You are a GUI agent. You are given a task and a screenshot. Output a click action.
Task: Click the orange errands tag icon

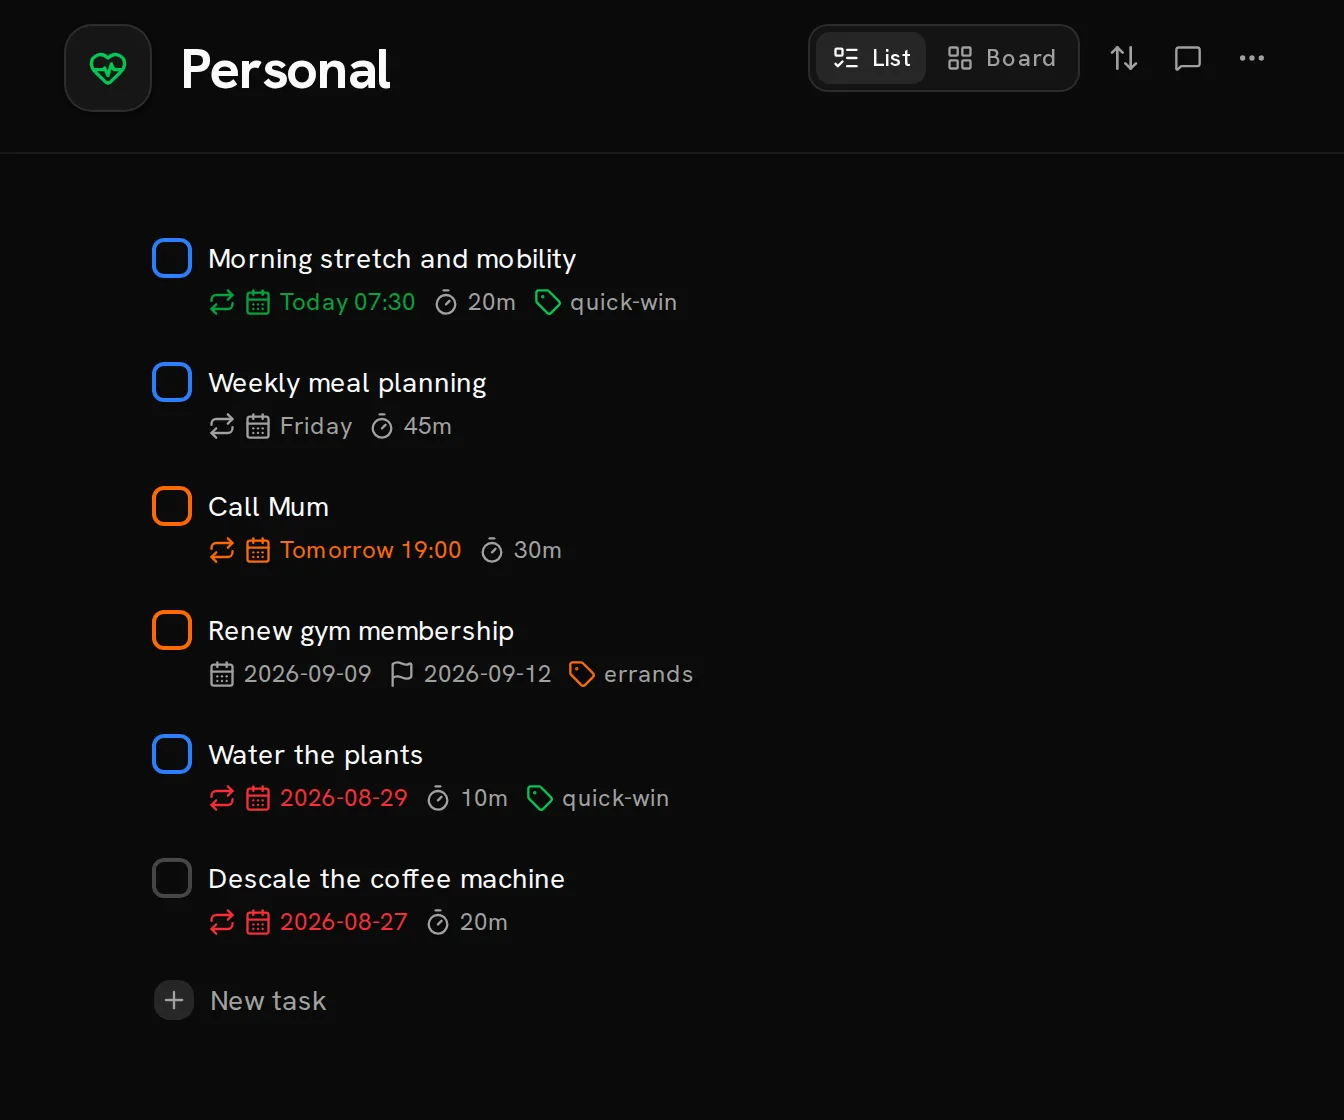click(582, 674)
